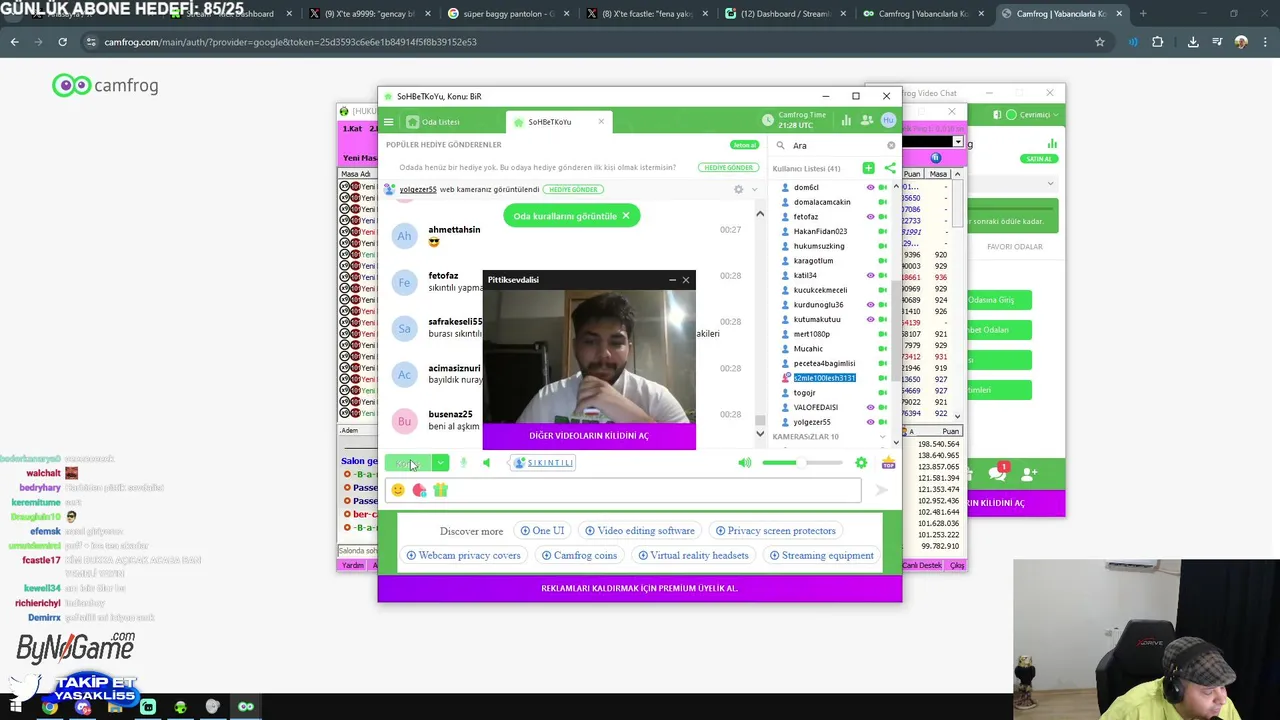
Task: Open the gift box icon in message box
Action: click(x=440, y=490)
